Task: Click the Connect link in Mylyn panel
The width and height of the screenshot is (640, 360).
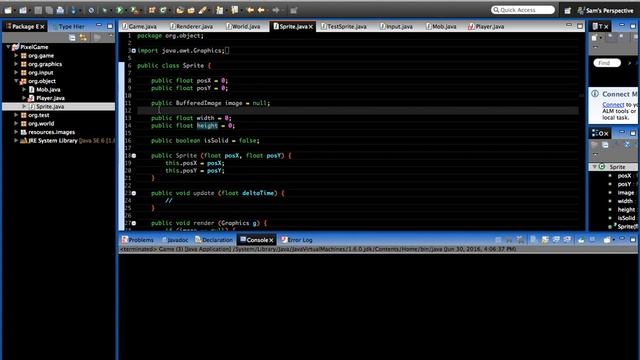Action: click(x=613, y=105)
